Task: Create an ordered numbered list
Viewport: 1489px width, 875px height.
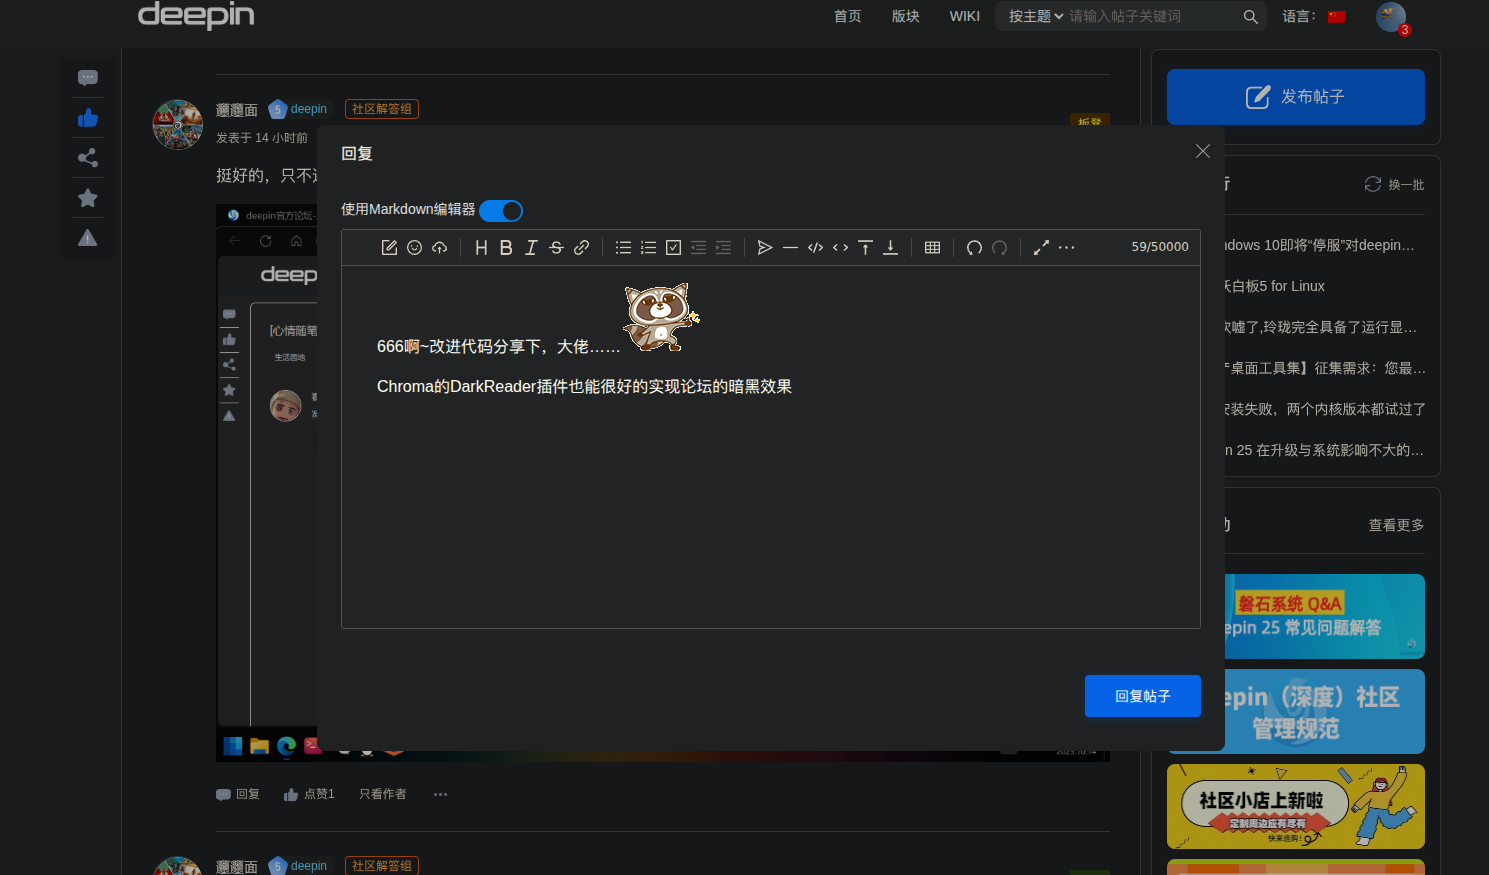Action: click(x=648, y=247)
